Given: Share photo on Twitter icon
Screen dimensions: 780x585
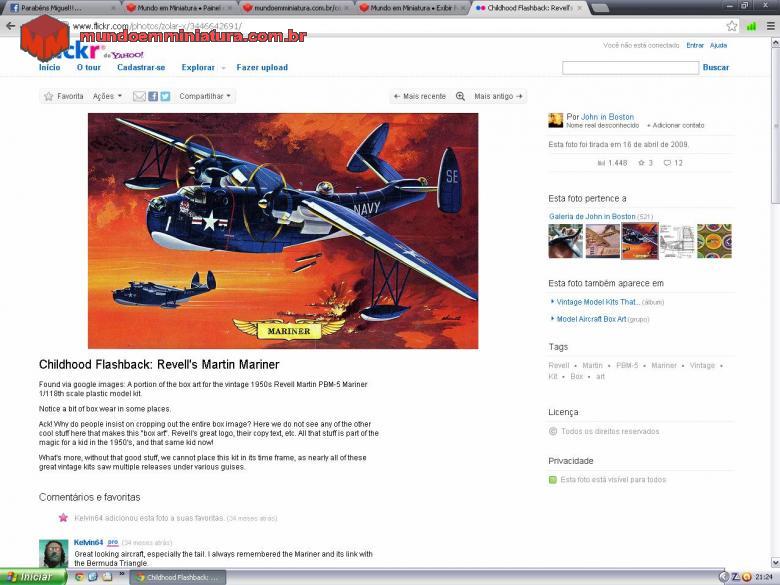Looking at the screenshot, I should pyautogui.click(x=165, y=97).
